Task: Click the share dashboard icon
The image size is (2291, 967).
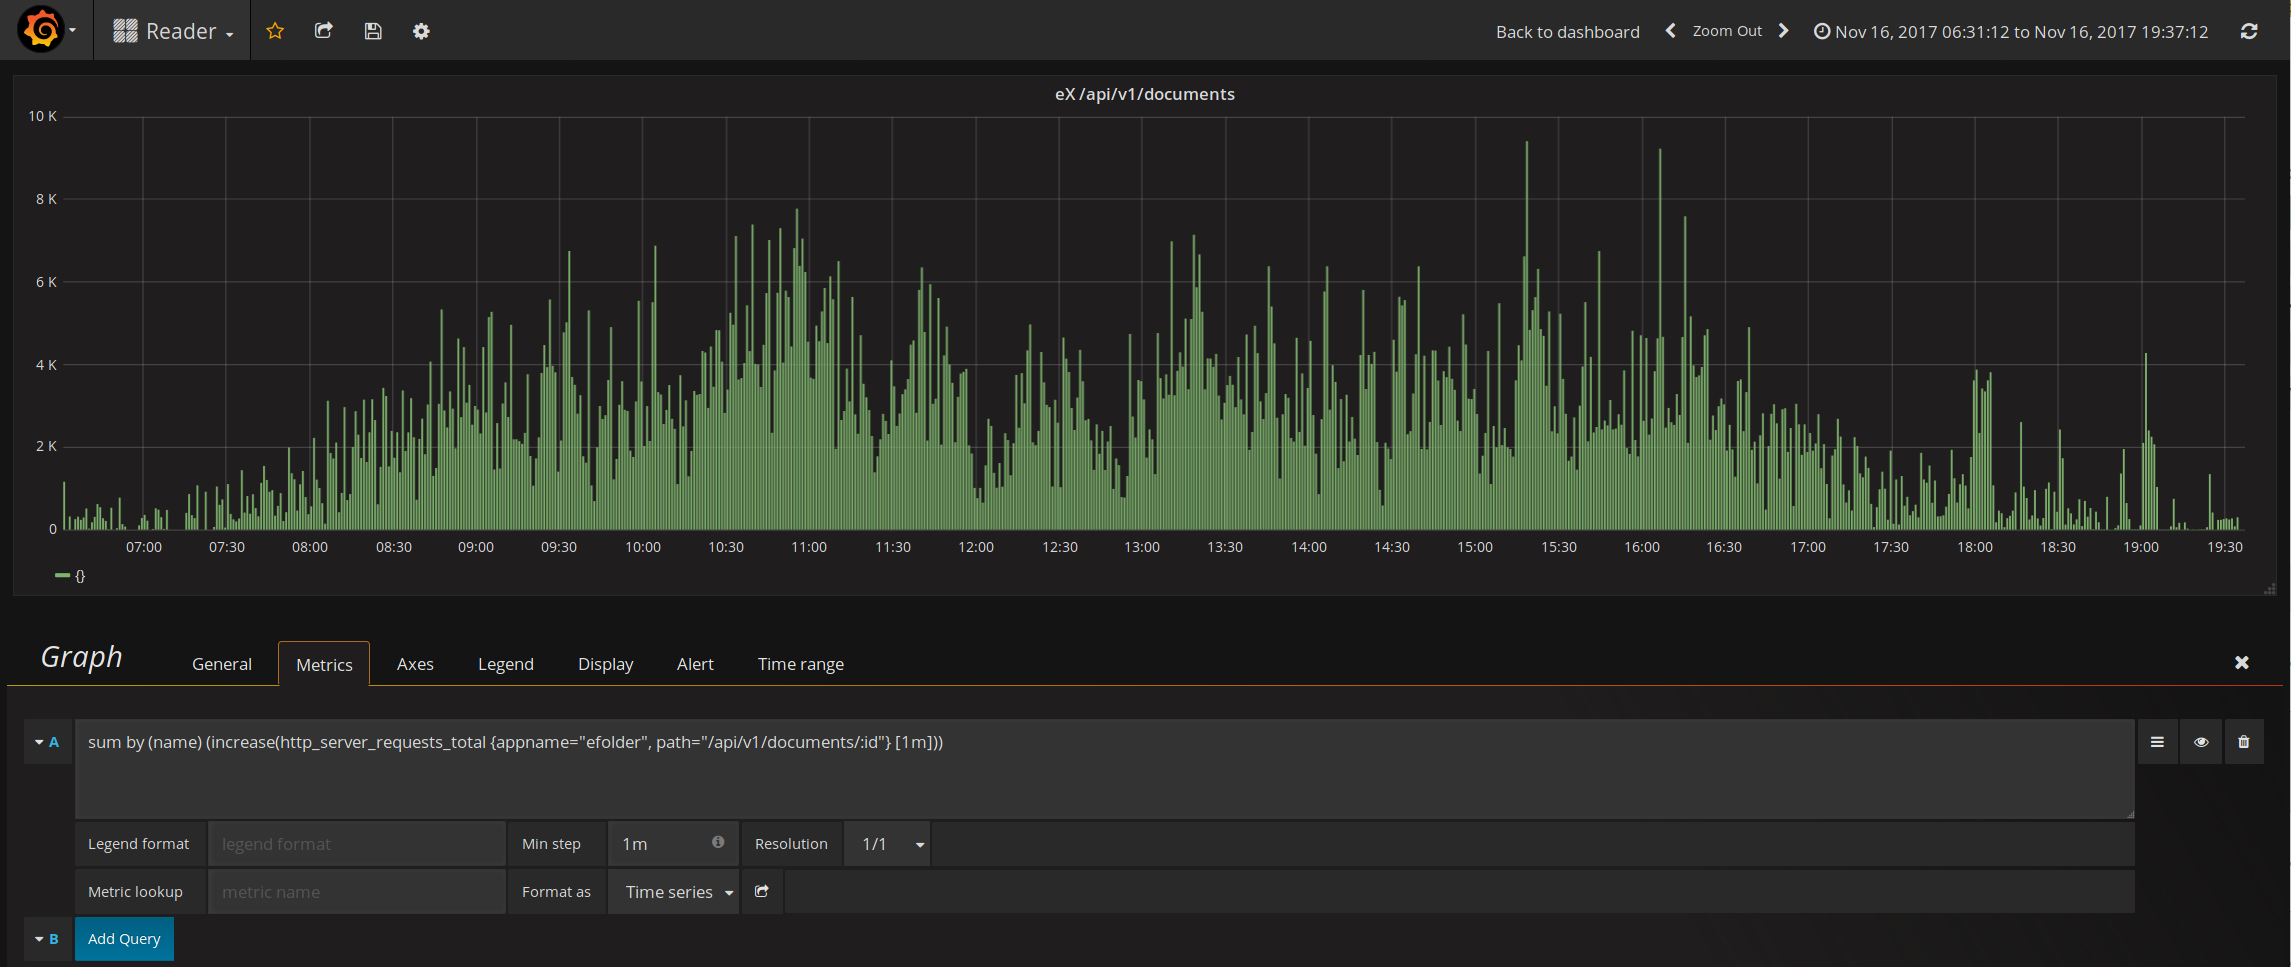Action: tap(323, 31)
